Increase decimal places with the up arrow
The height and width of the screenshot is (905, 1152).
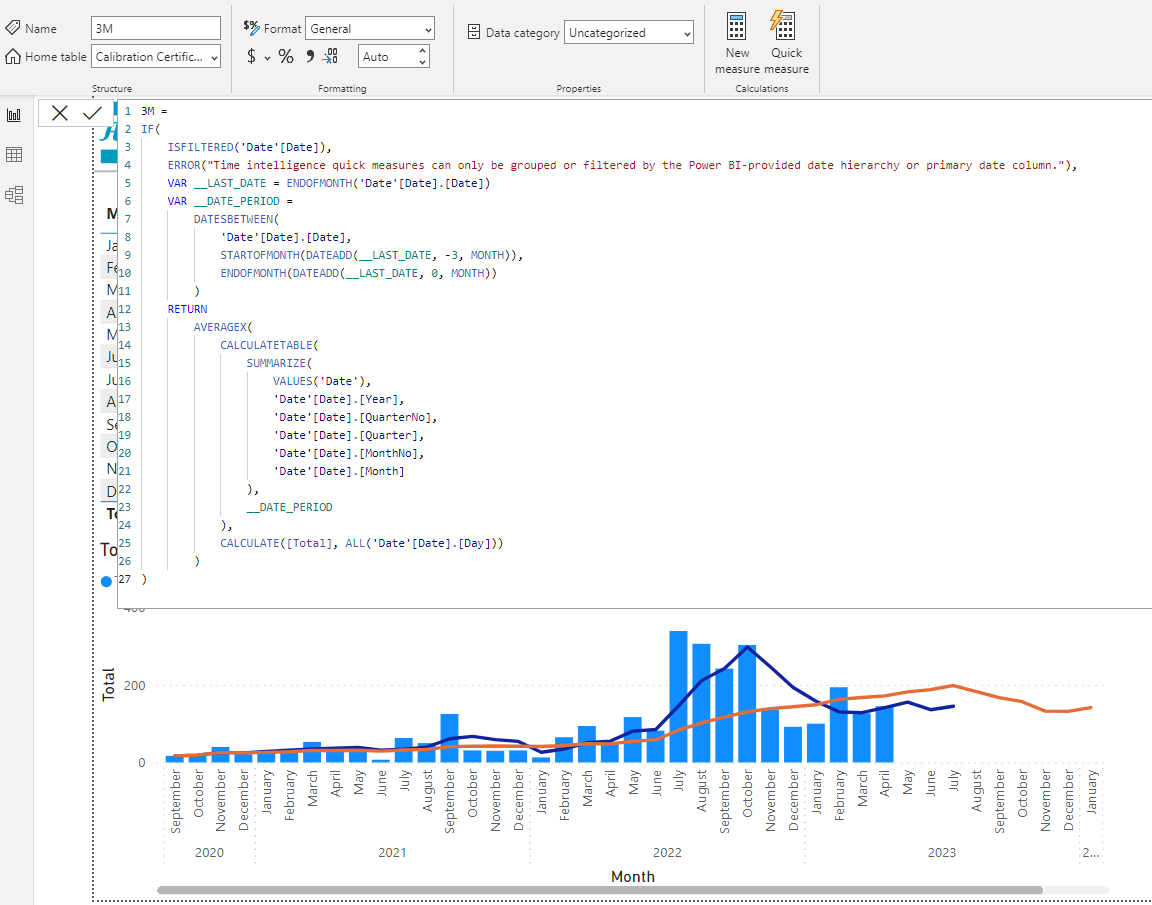pos(422,51)
